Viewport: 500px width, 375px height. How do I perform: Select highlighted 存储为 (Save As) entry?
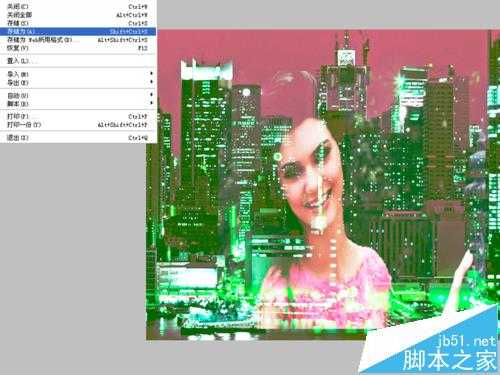tap(78, 32)
